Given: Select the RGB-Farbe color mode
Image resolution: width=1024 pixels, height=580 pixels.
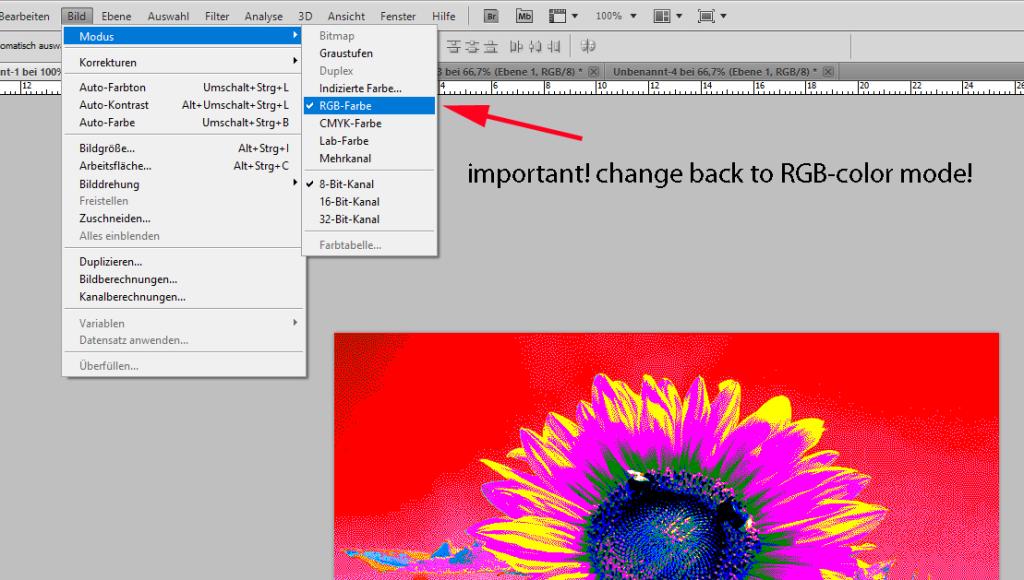Looking at the screenshot, I should [x=345, y=105].
